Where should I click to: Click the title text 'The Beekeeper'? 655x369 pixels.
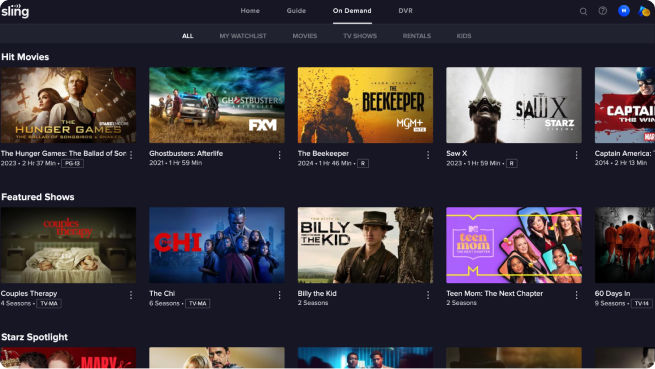(x=323, y=153)
